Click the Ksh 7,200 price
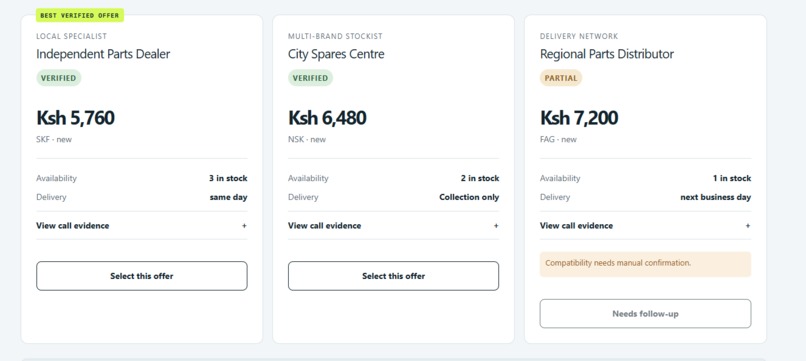The image size is (806, 361). (x=579, y=118)
